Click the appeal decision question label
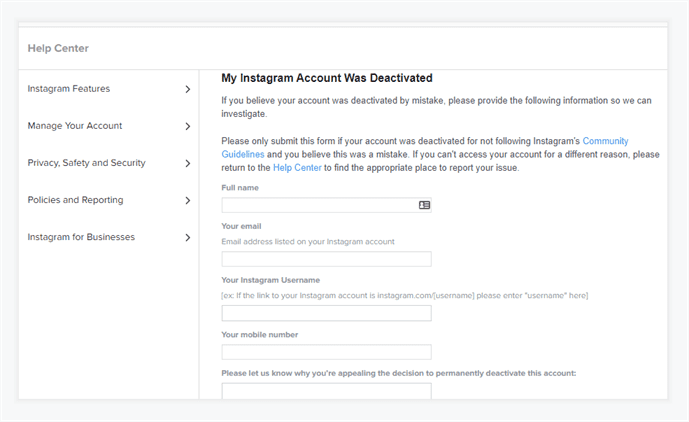The width and height of the screenshot is (689, 422). pos(399,373)
